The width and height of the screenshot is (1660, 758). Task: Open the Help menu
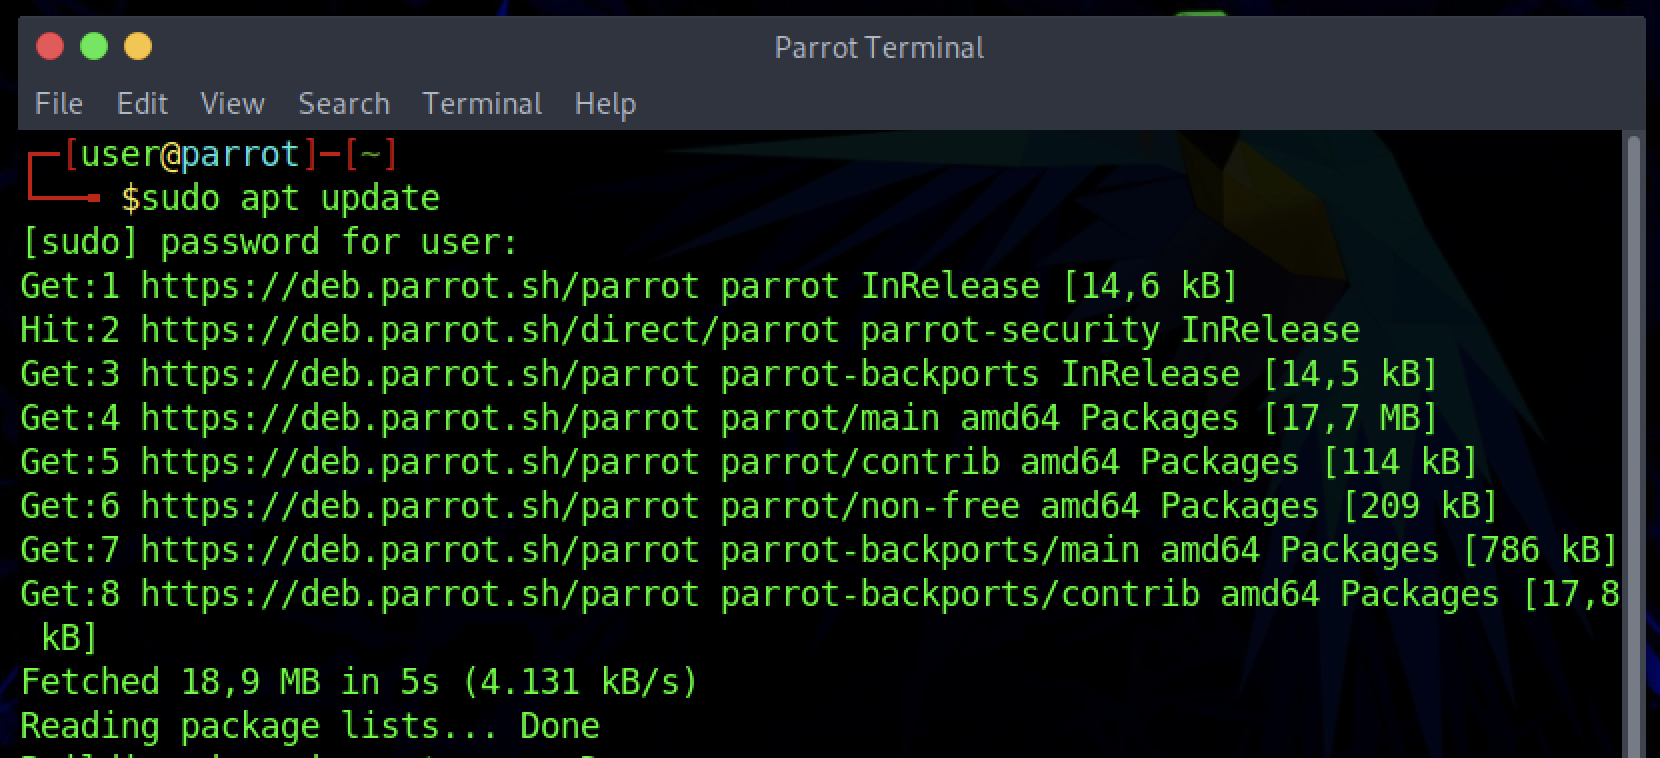tap(605, 104)
